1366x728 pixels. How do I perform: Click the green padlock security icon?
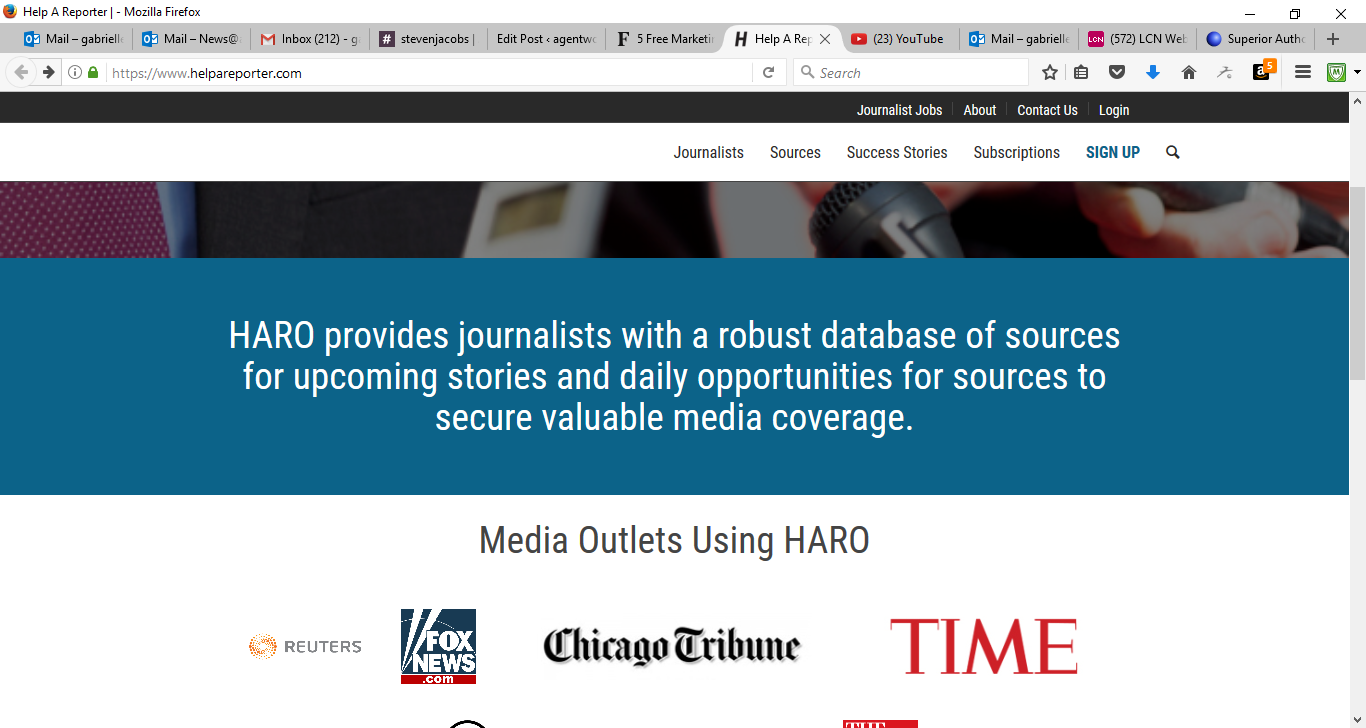93,72
